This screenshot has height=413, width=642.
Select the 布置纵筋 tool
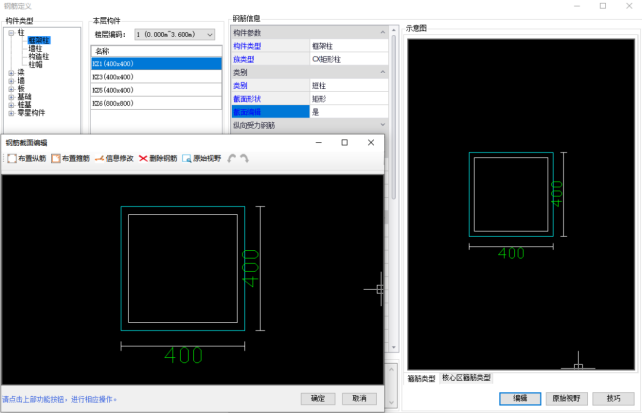point(26,158)
